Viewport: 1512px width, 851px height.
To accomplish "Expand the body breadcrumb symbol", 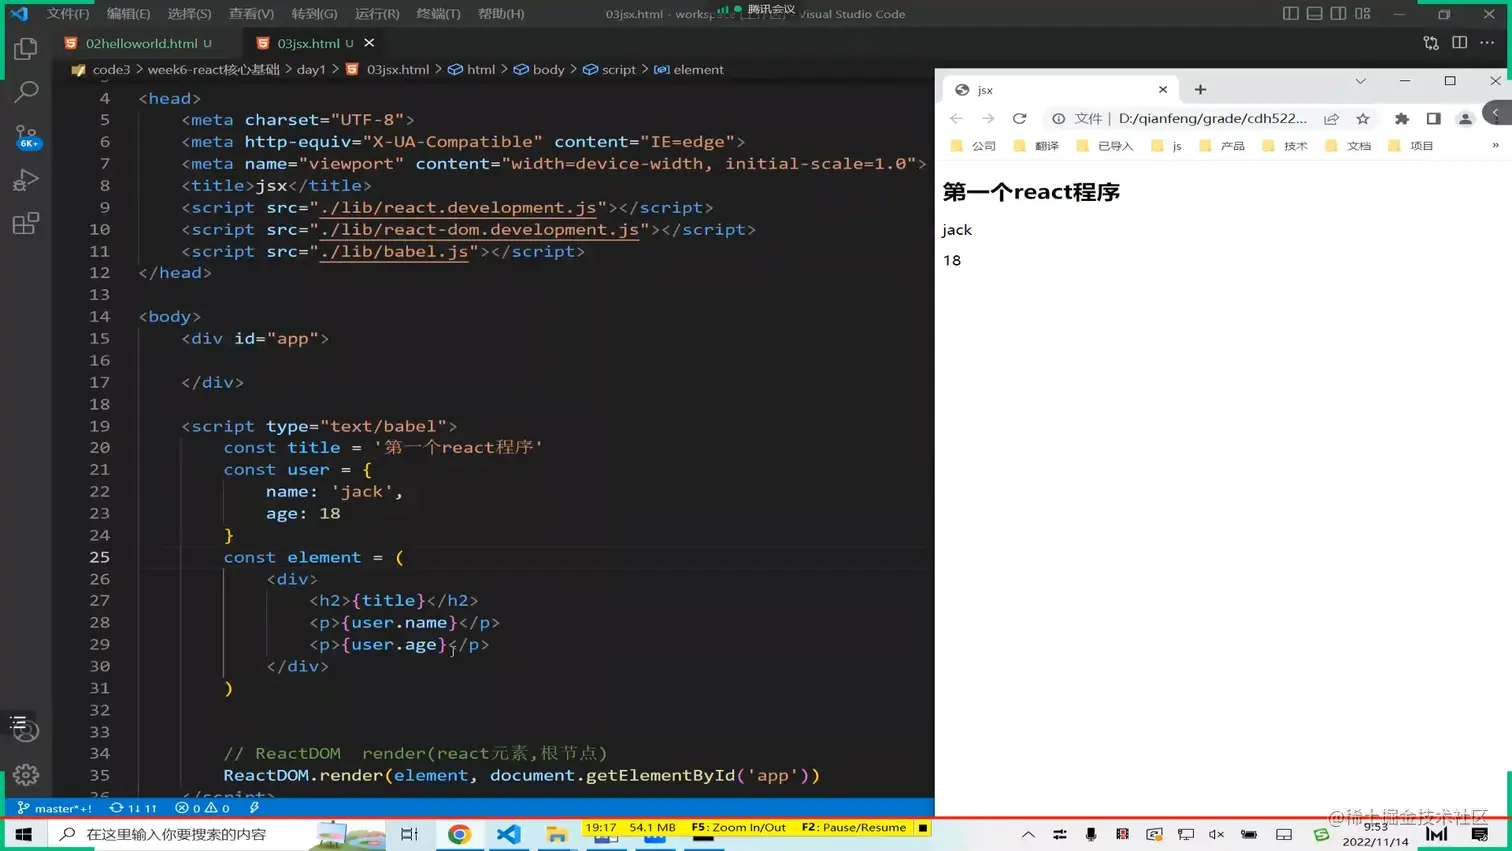I will click(548, 70).
